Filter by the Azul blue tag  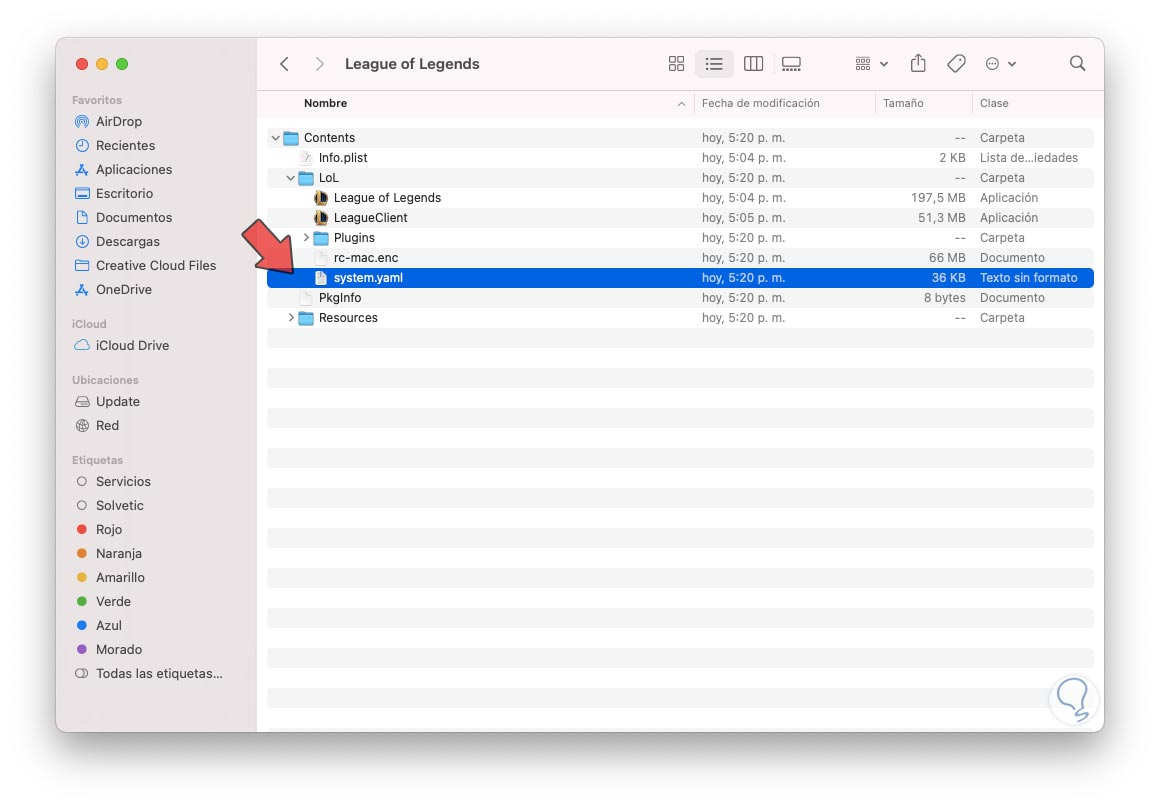[109, 625]
